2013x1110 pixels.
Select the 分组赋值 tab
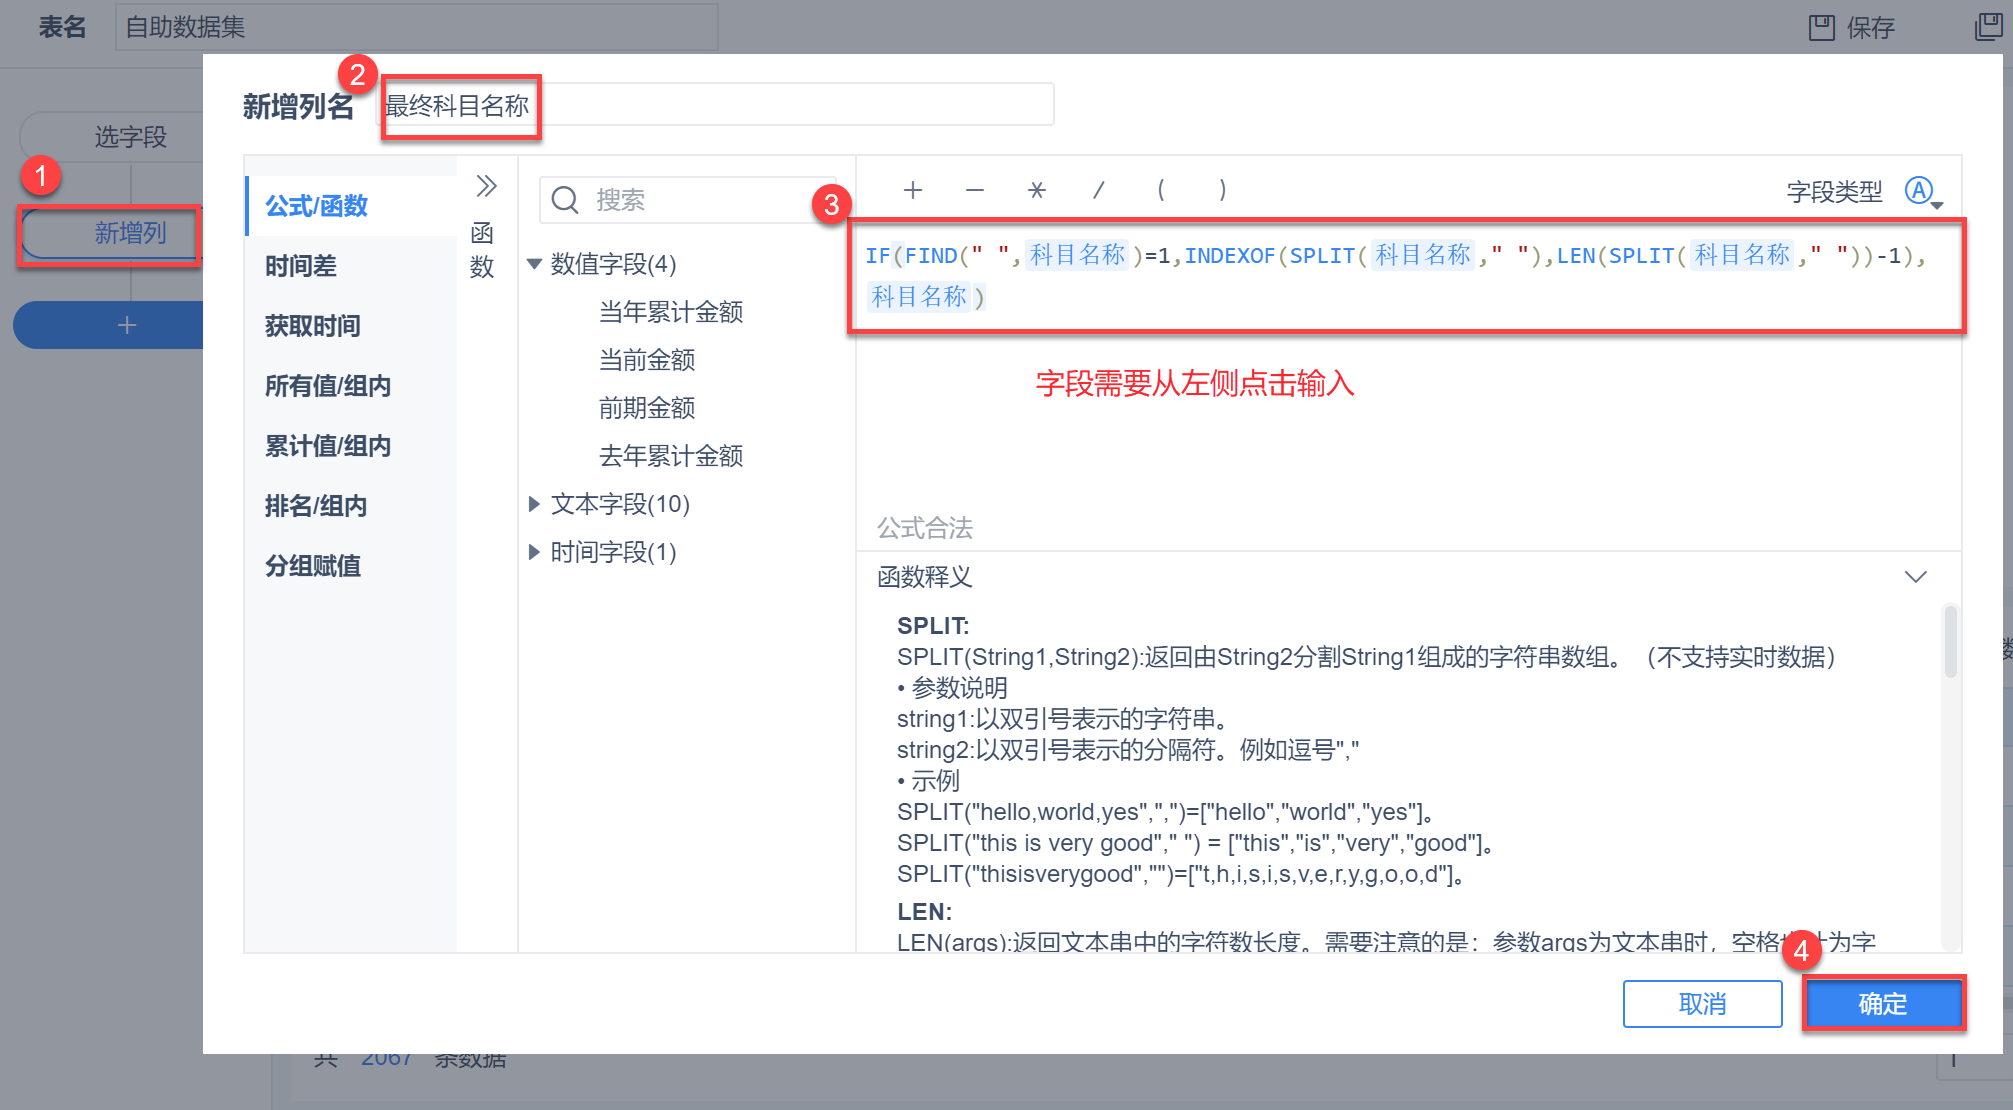[x=313, y=566]
